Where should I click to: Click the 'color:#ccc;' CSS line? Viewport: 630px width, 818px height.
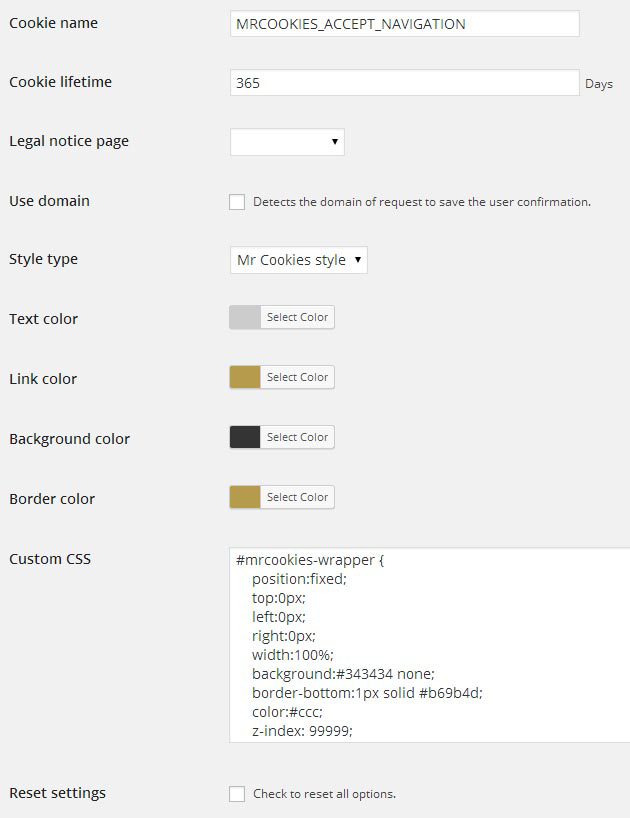287,712
